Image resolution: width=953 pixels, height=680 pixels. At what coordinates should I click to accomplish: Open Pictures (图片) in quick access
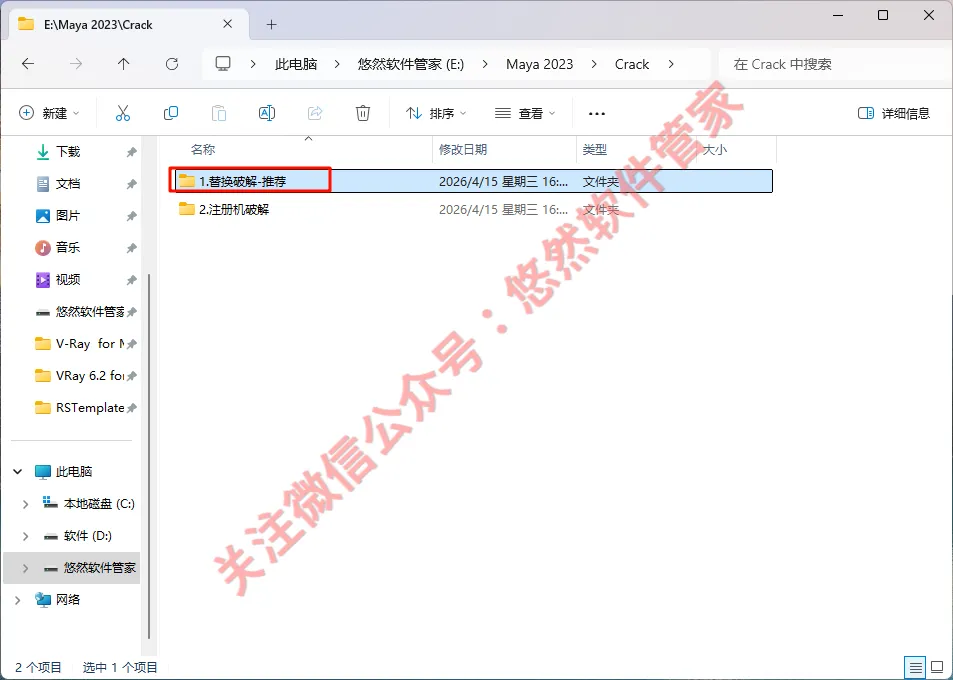pos(68,216)
